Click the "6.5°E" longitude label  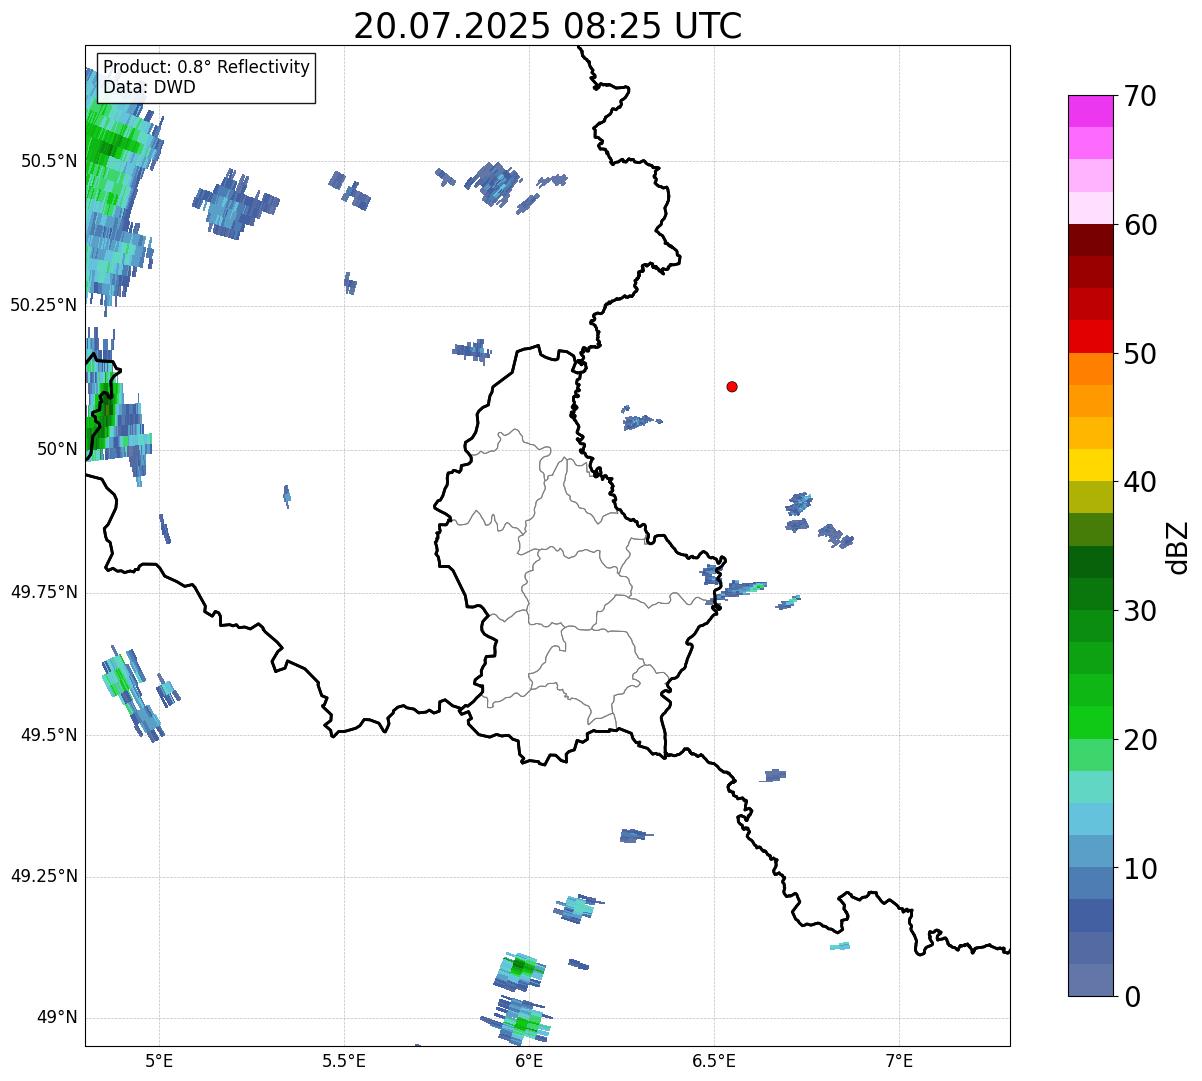(715, 1060)
